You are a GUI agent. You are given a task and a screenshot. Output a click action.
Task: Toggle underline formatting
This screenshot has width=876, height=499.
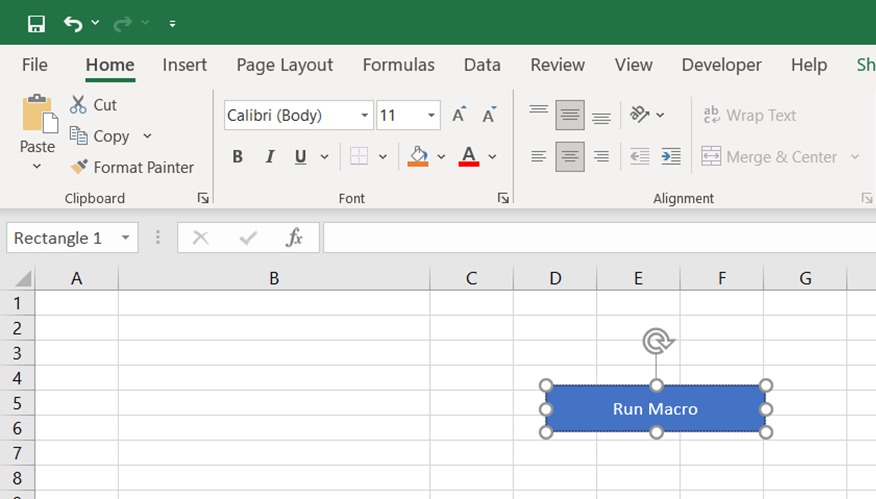point(301,156)
